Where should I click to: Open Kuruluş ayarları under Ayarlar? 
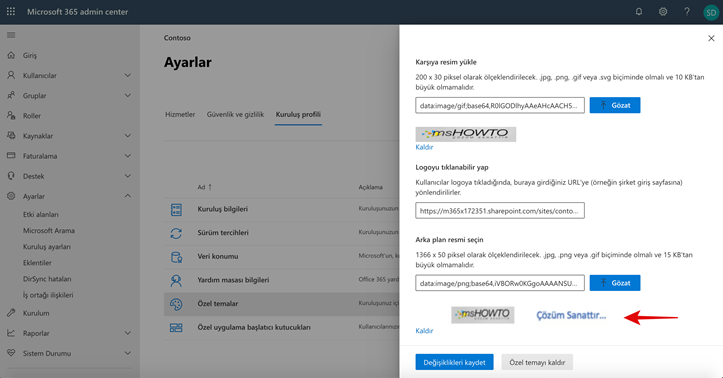pyautogui.click(x=47, y=247)
